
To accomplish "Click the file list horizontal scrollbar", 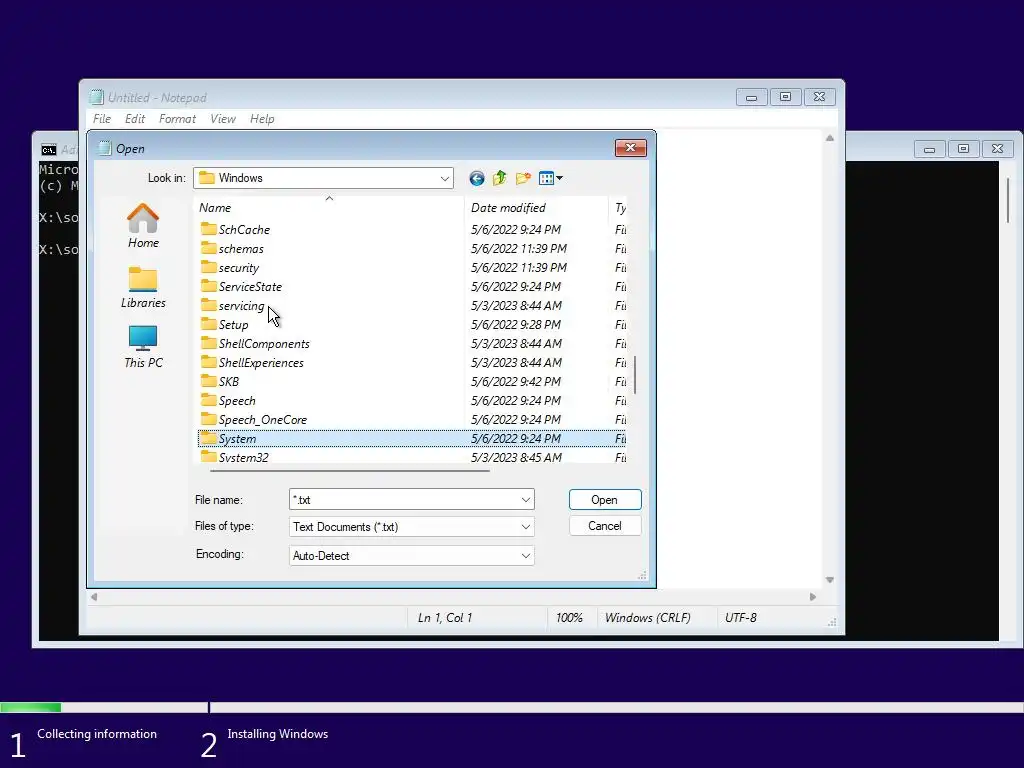I will tap(349, 470).
